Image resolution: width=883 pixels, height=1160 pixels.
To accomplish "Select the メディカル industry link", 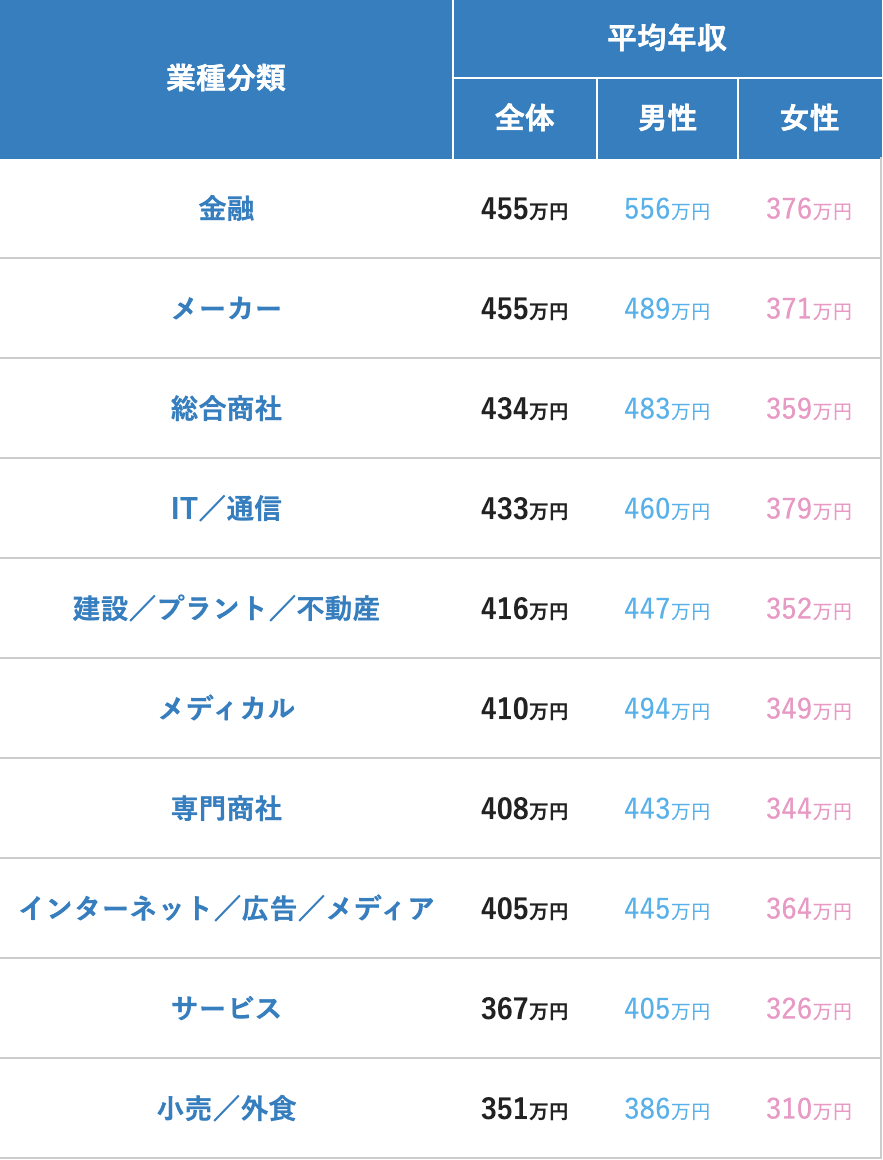I will click(x=226, y=709).
